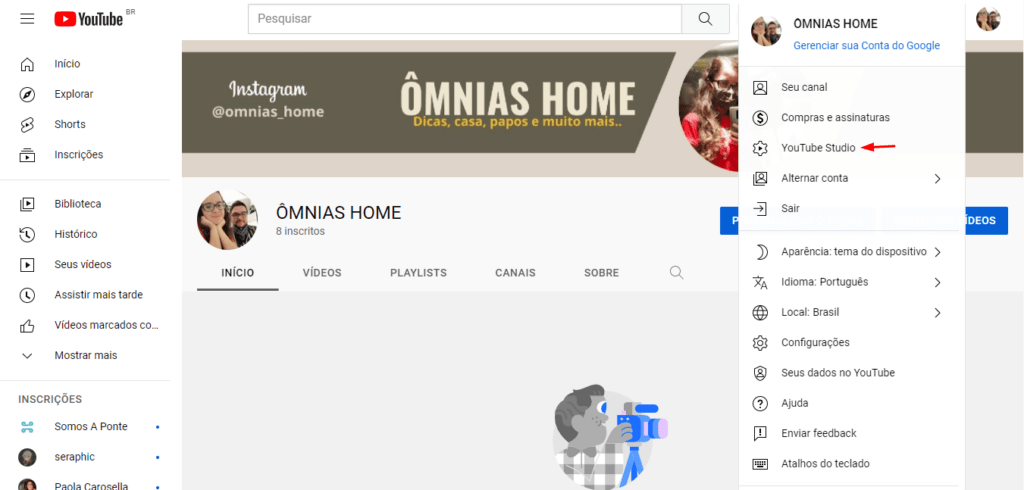Switch to the VÍDEOS channel tab
The image size is (1024, 490).
pyautogui.click(x=322, y=272)
